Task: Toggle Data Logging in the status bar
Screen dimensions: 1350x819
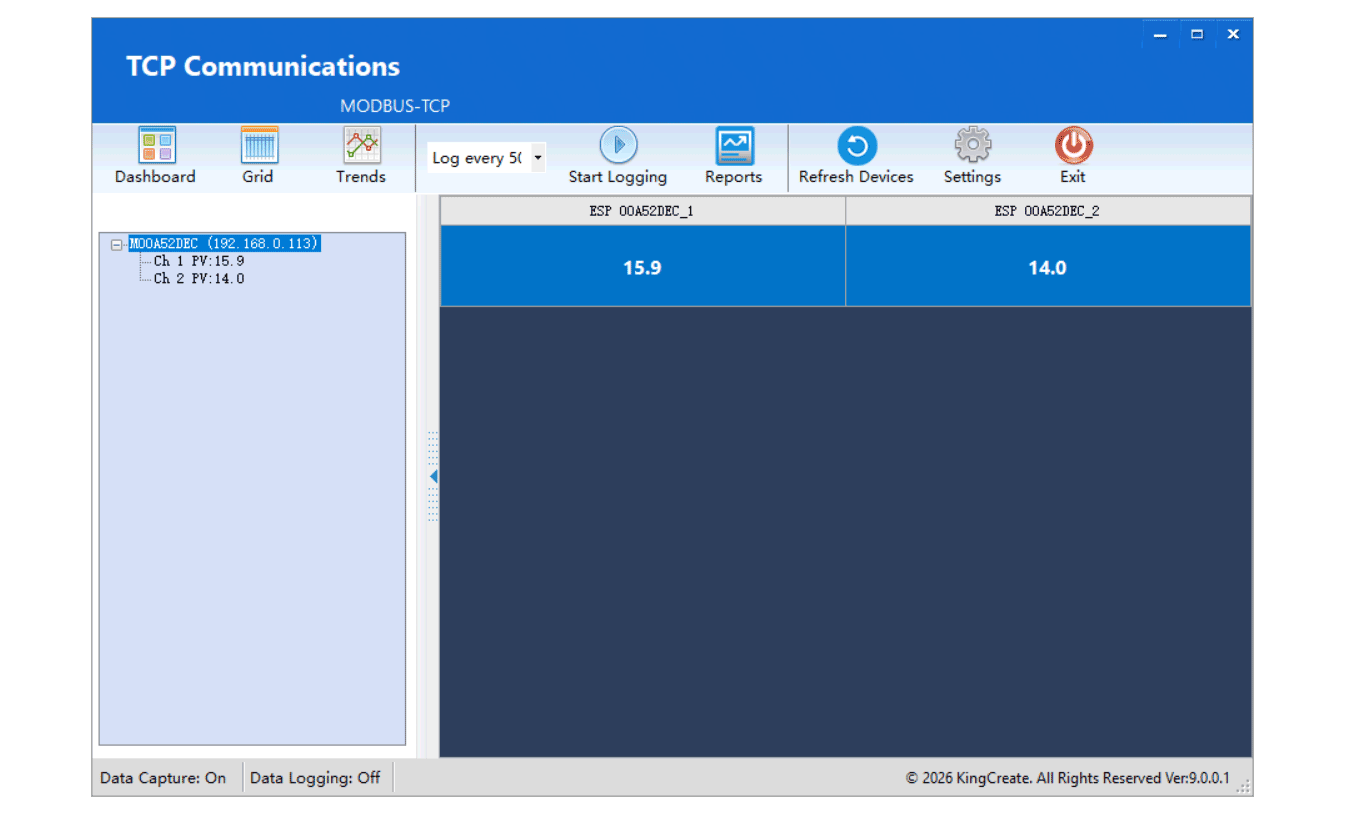Action: [316, 777]
